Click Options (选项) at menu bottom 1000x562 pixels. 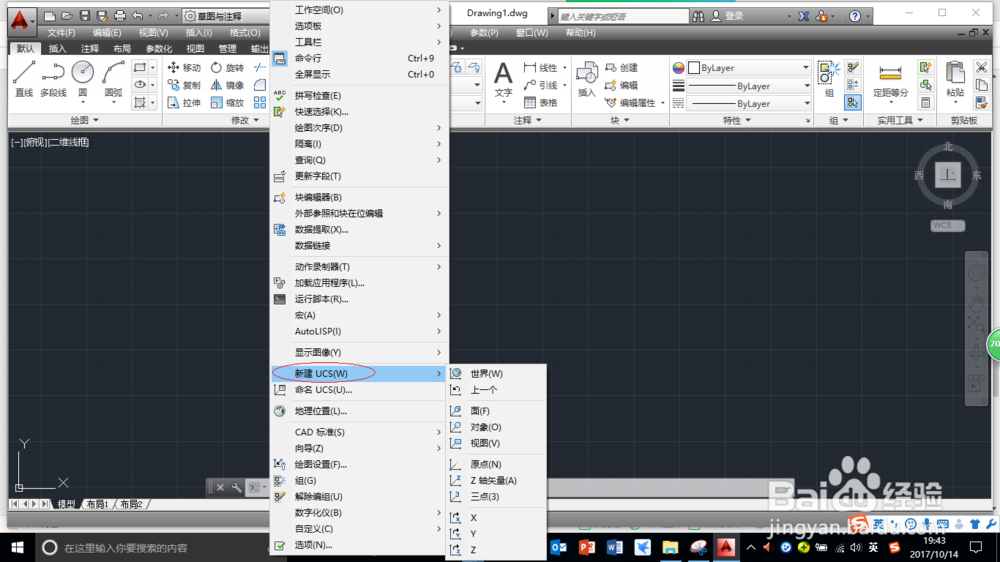pos(360,545)
